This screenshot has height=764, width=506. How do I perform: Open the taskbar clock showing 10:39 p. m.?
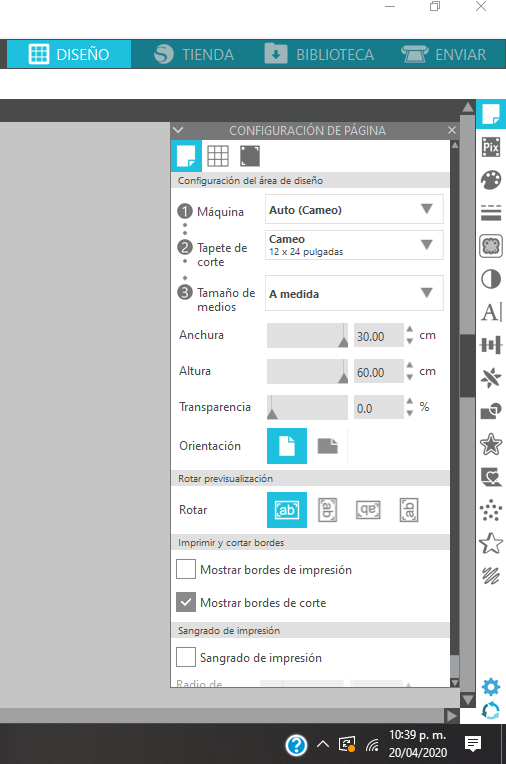tap(417, 744)
